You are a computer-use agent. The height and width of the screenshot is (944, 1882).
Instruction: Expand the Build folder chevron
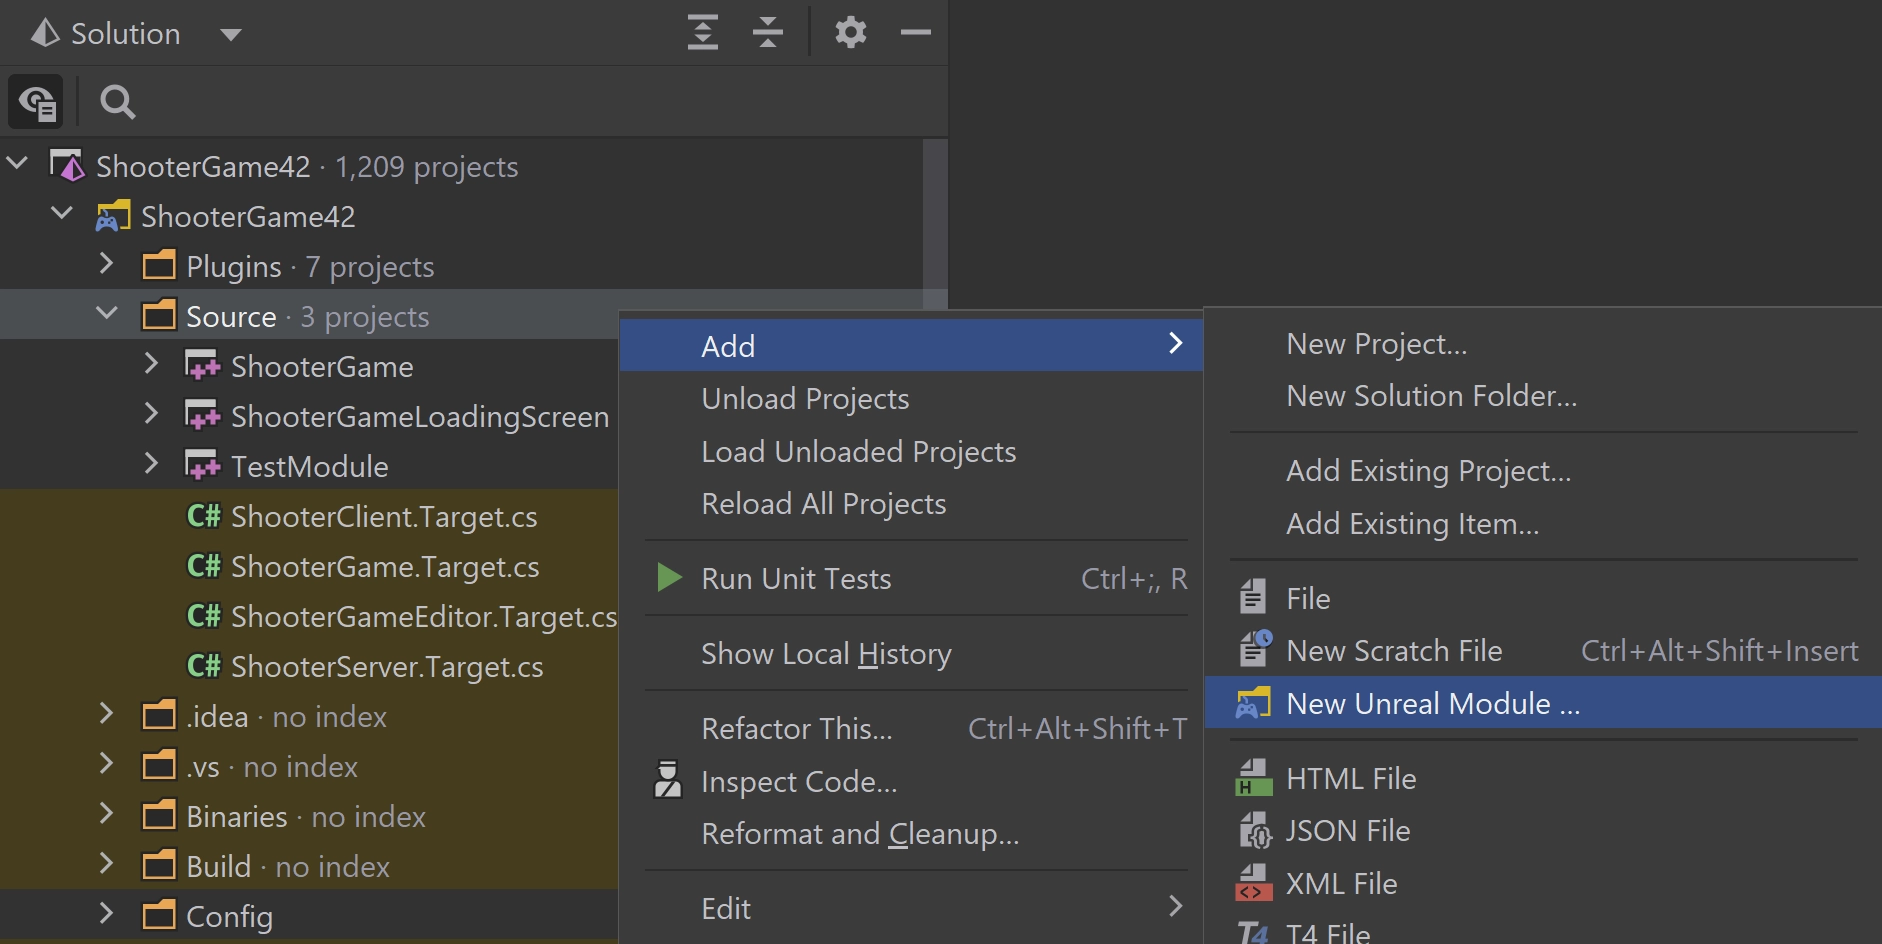coord(107,863)
